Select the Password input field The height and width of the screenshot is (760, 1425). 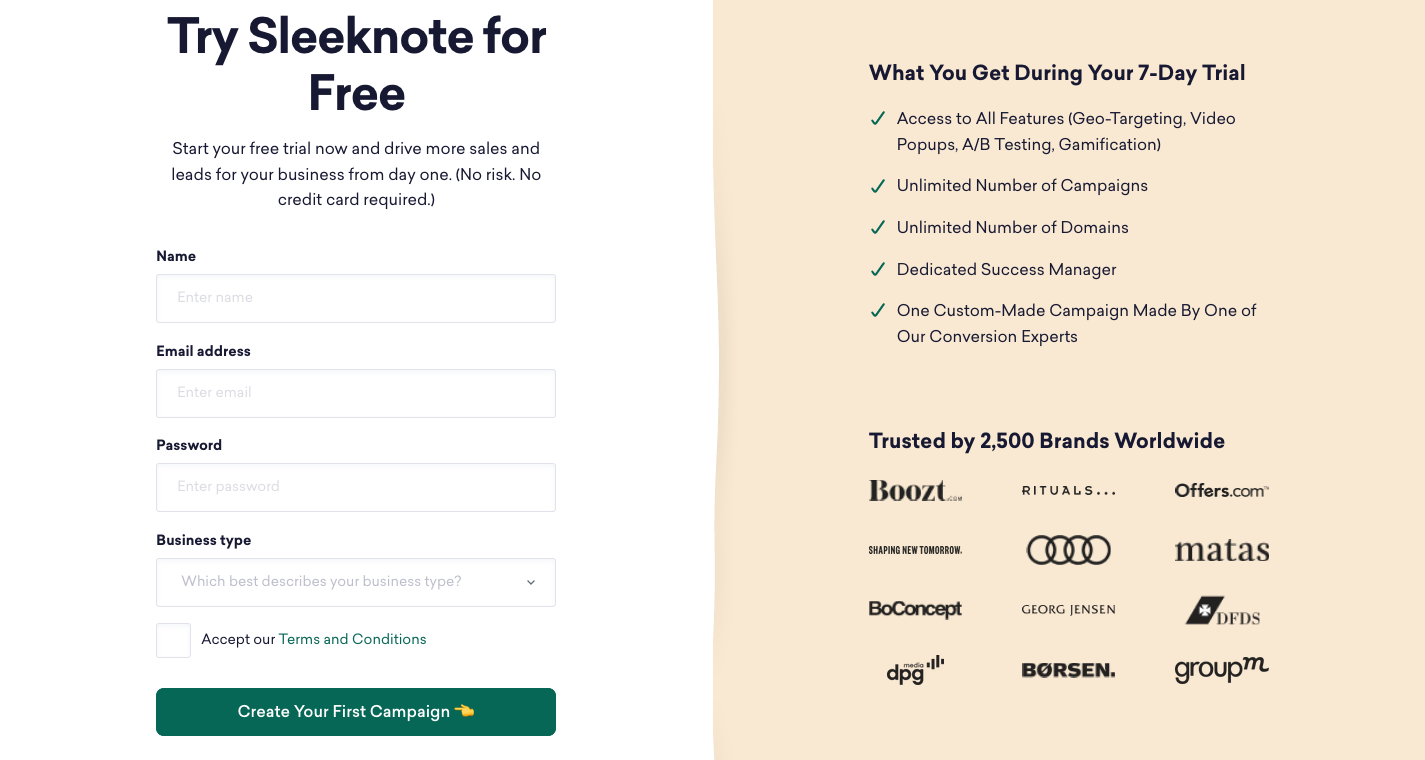click(x=355, y=487)
